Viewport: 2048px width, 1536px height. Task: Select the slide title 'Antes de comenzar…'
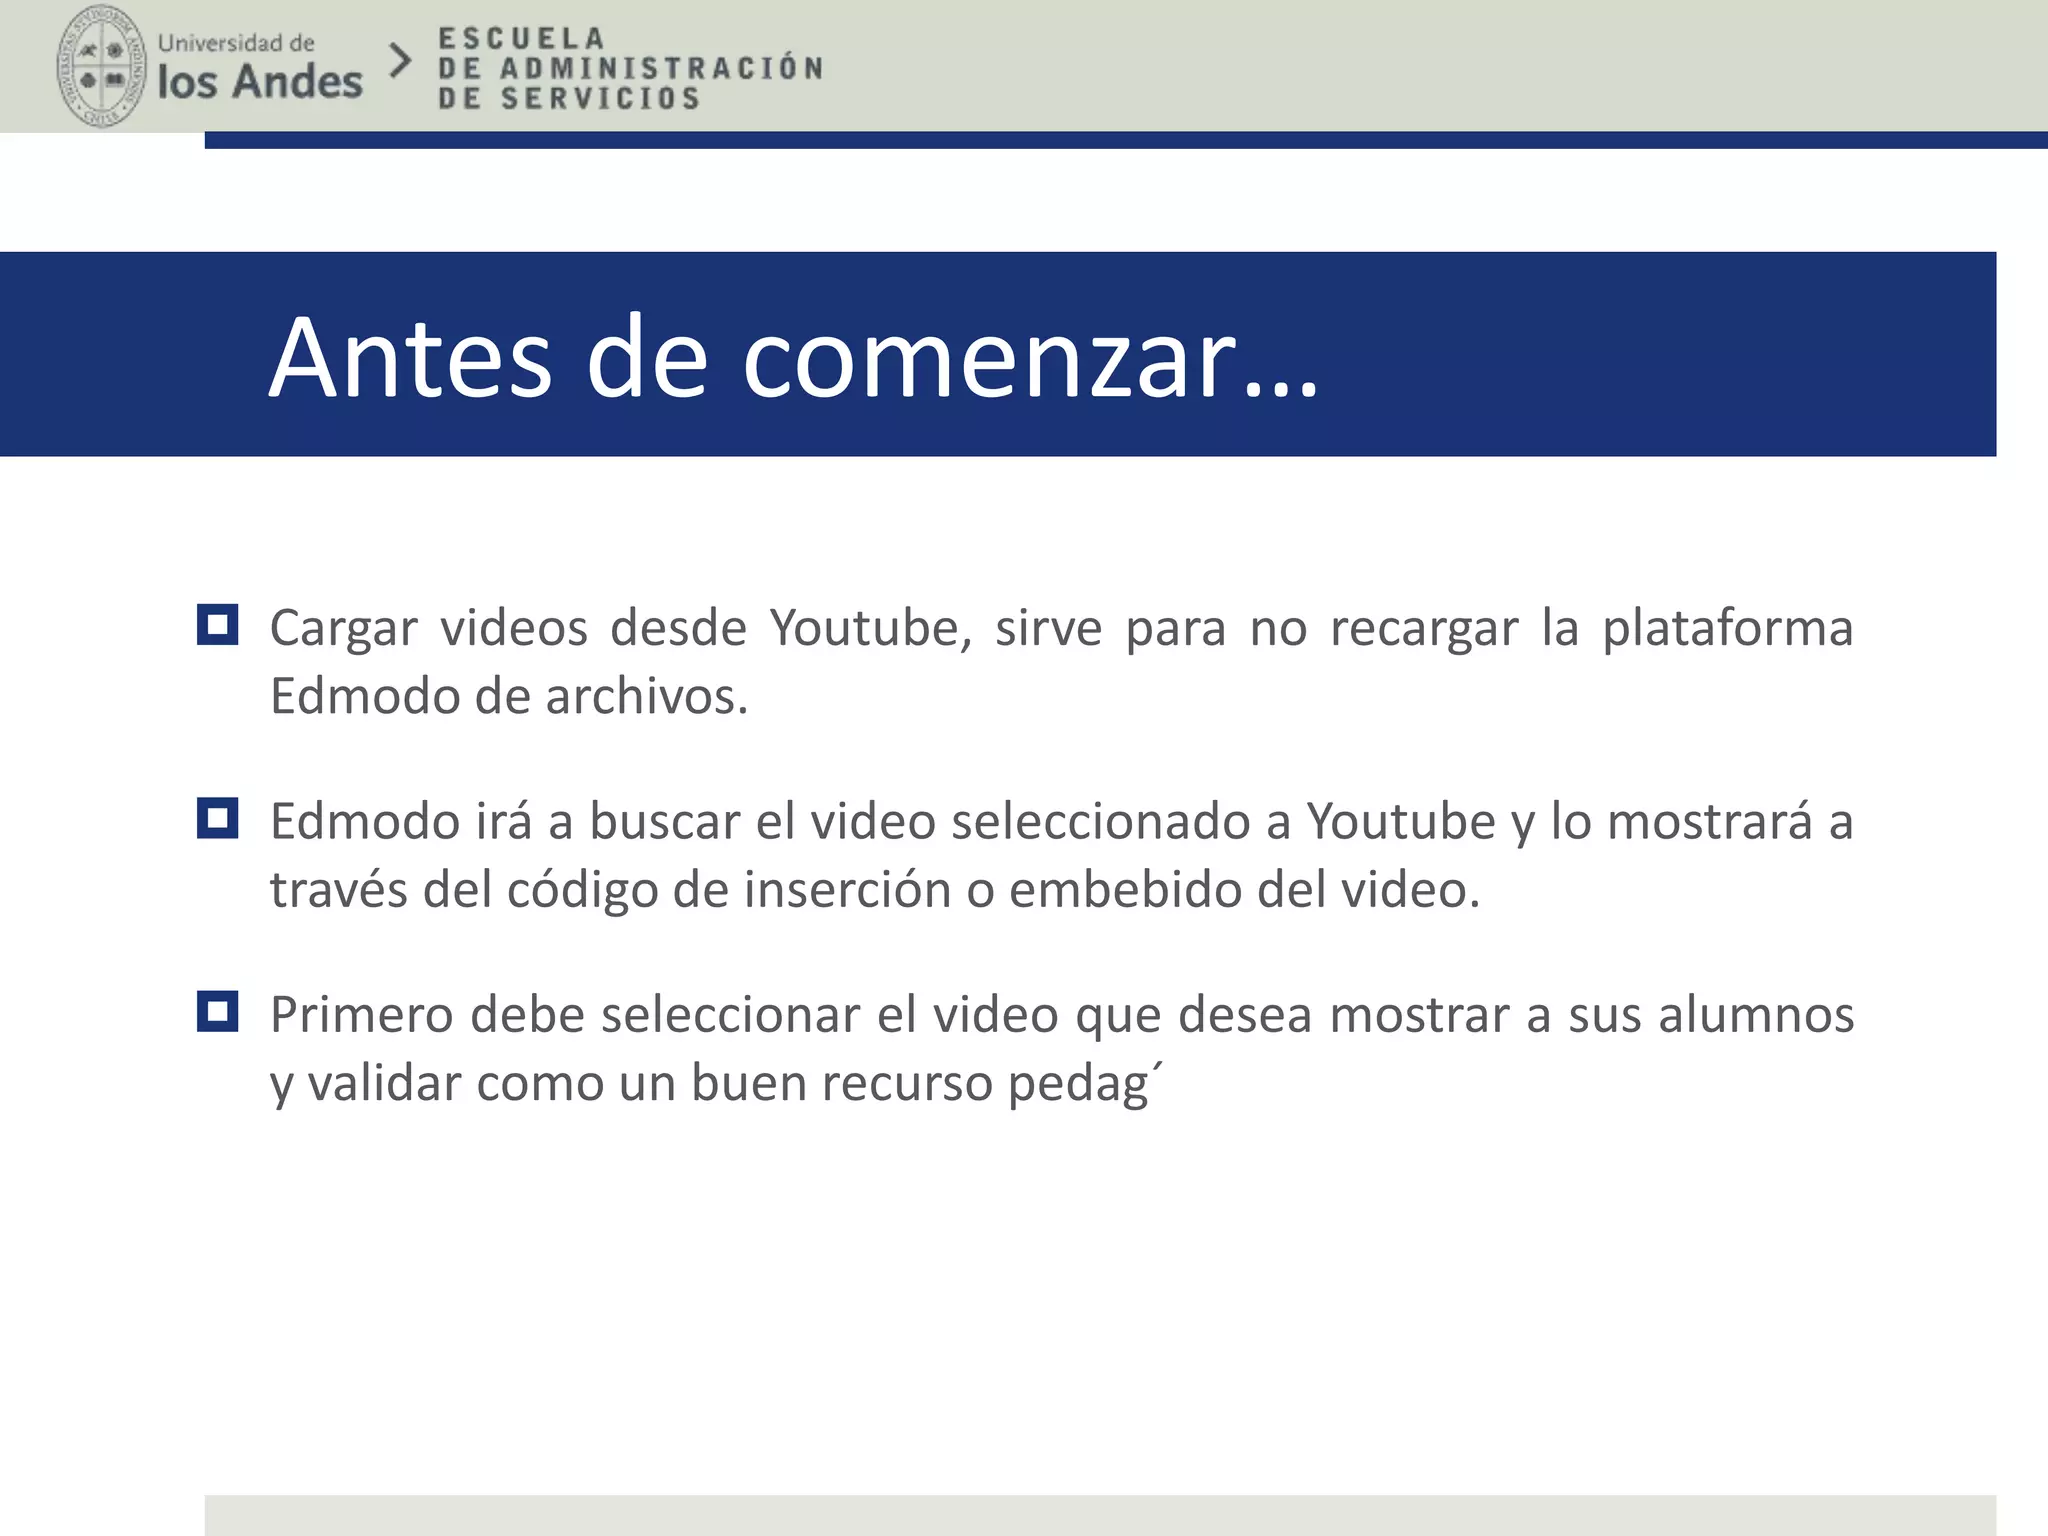point(794,357)
